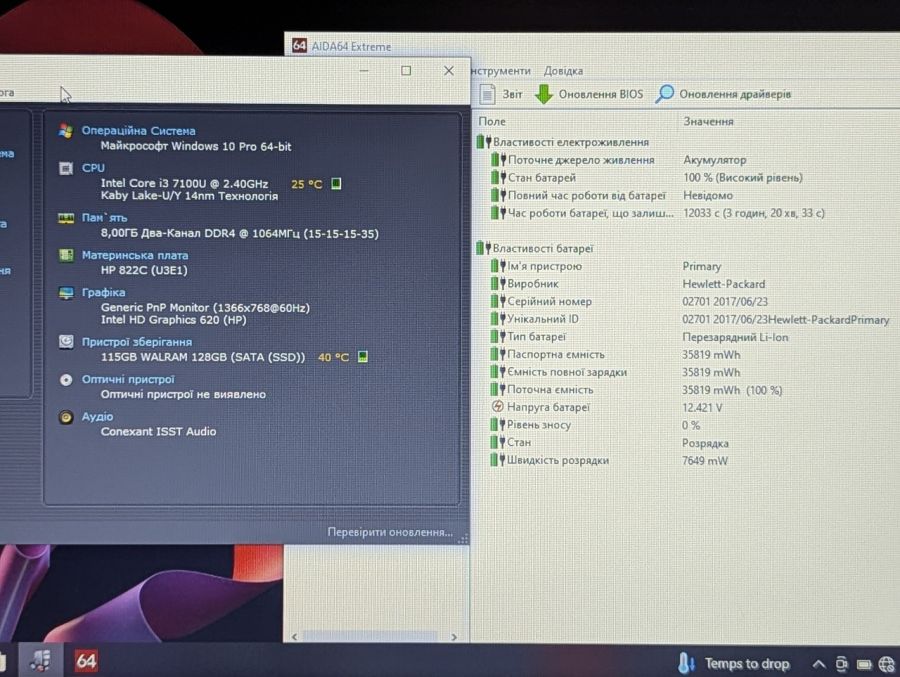Open the Графіка section link

point(103,292)
